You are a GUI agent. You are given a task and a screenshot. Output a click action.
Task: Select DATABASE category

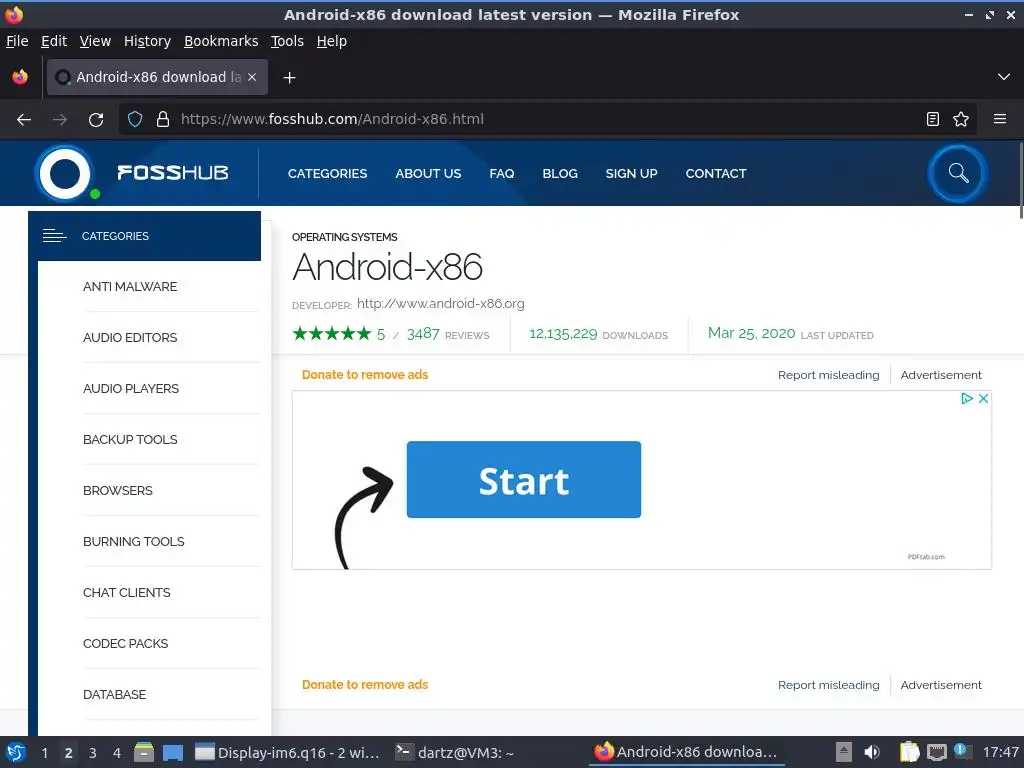point(114,694)
